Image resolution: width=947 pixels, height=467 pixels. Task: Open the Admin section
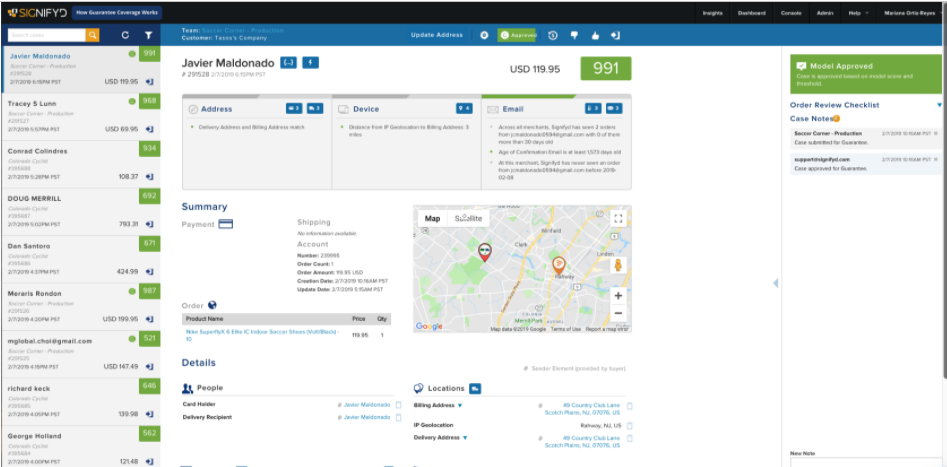tap(824, 13)
